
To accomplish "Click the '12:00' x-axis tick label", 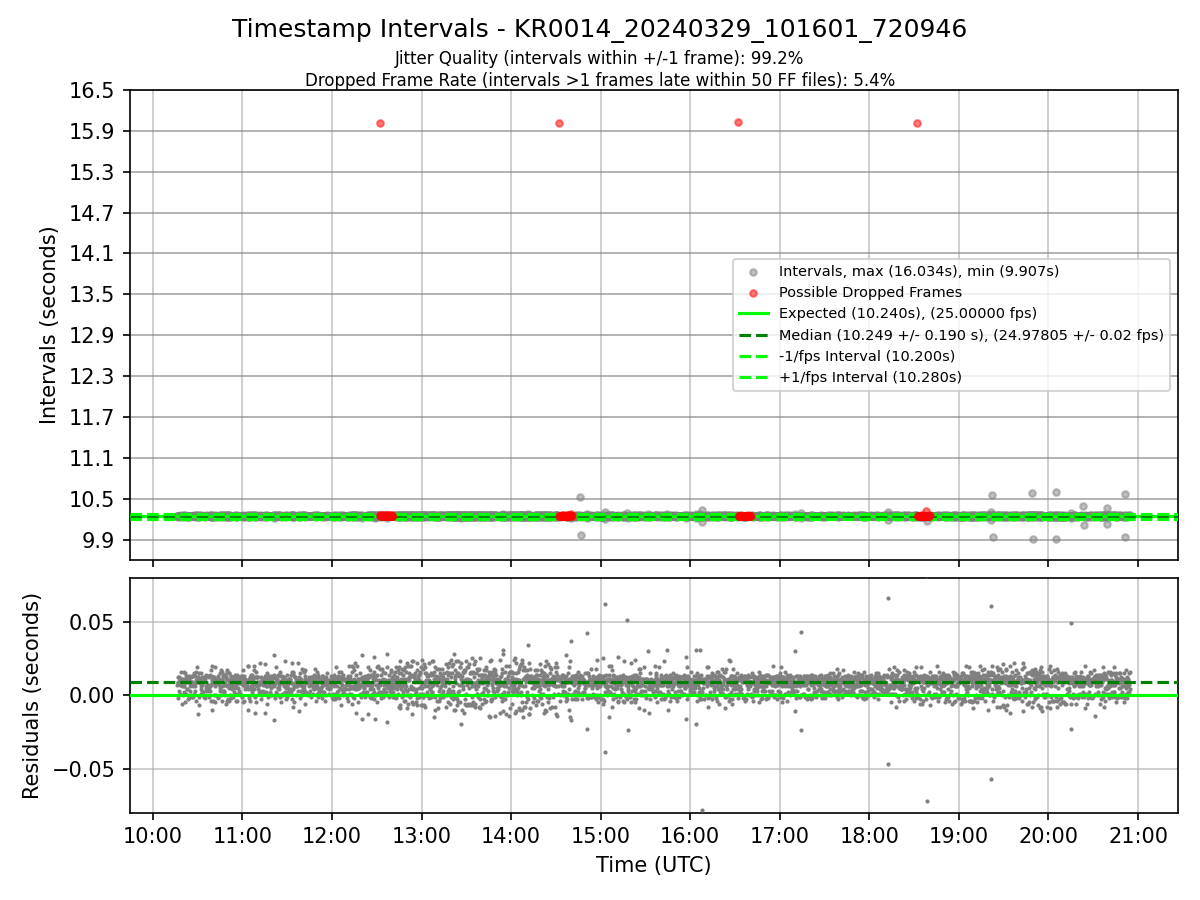I will tap(331, 835).
